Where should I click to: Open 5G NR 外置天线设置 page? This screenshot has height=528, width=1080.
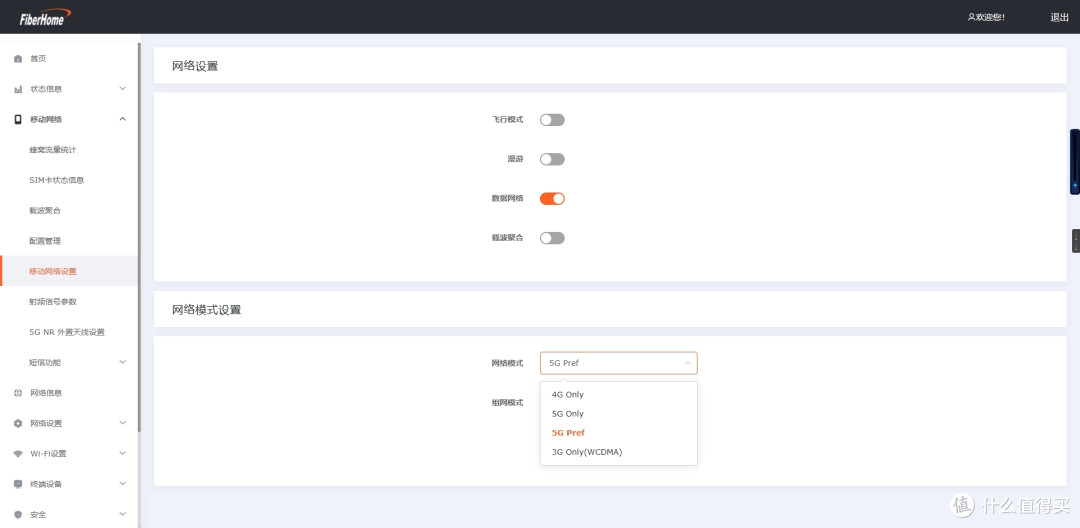click(x=69, y=332)
